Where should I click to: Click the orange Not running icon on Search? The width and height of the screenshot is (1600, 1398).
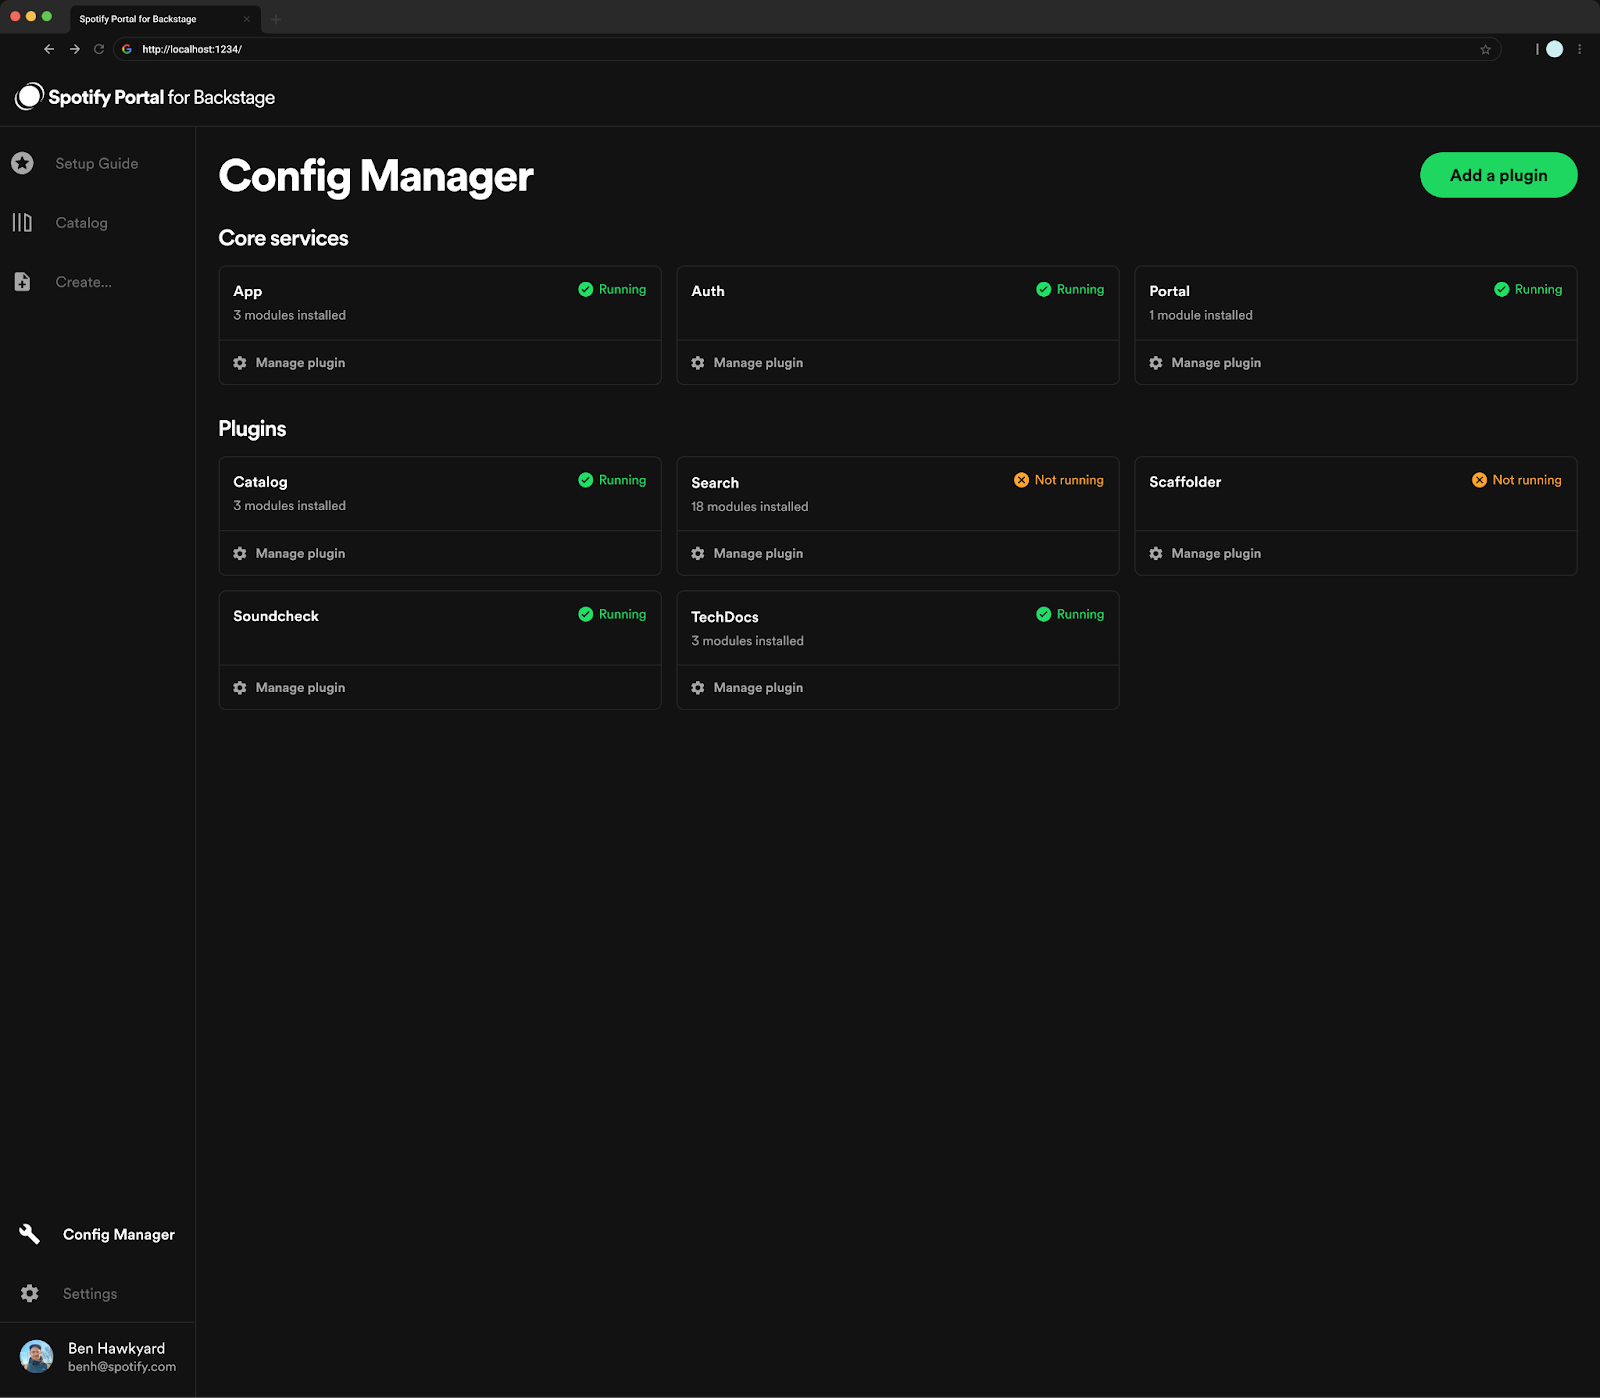point(1022,480)
